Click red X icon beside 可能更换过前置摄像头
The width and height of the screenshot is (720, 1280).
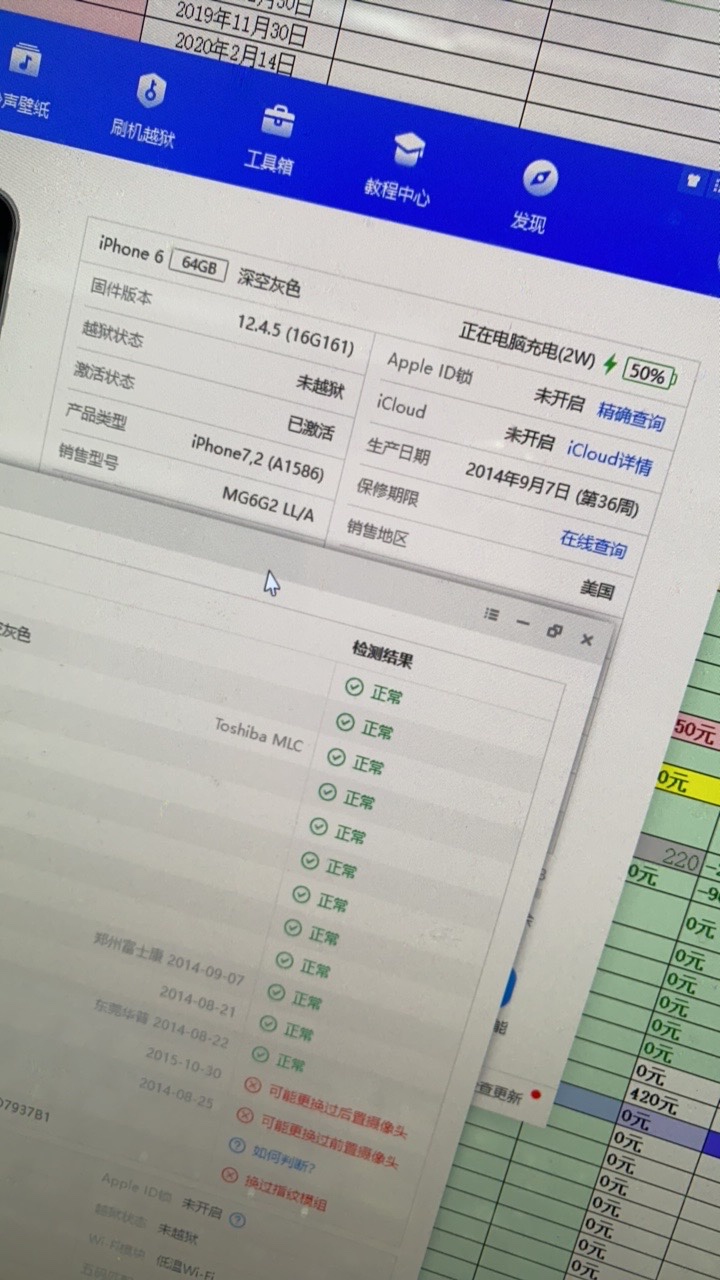[244, 1115]
